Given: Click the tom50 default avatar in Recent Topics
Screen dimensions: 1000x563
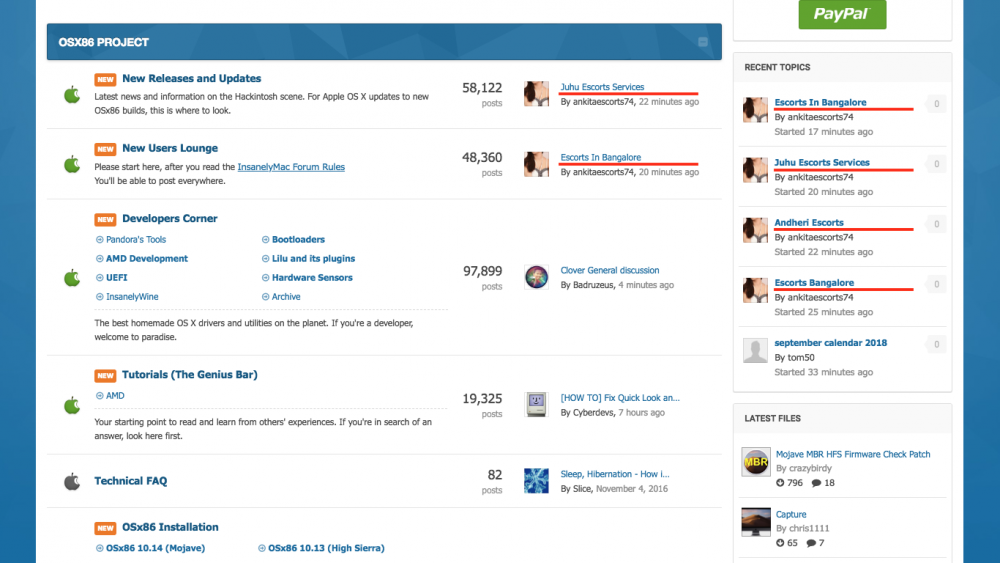Looking at the screenshot, I should [x=755, y=350].
